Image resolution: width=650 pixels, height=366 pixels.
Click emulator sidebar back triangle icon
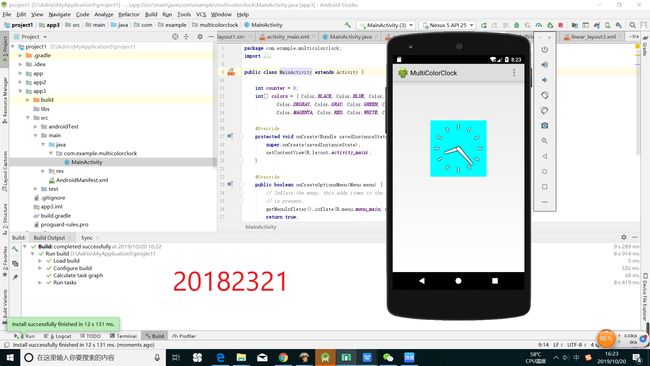545,156
